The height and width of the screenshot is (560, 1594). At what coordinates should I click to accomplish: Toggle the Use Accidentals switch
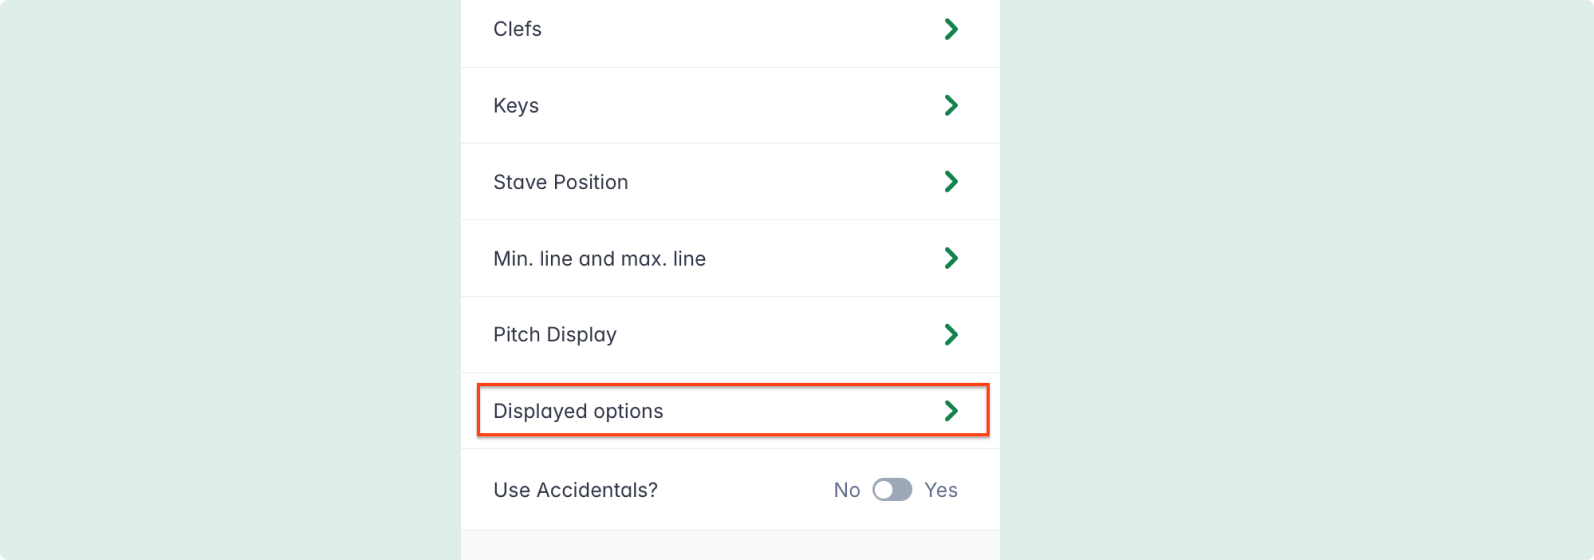tap(892, 490)
